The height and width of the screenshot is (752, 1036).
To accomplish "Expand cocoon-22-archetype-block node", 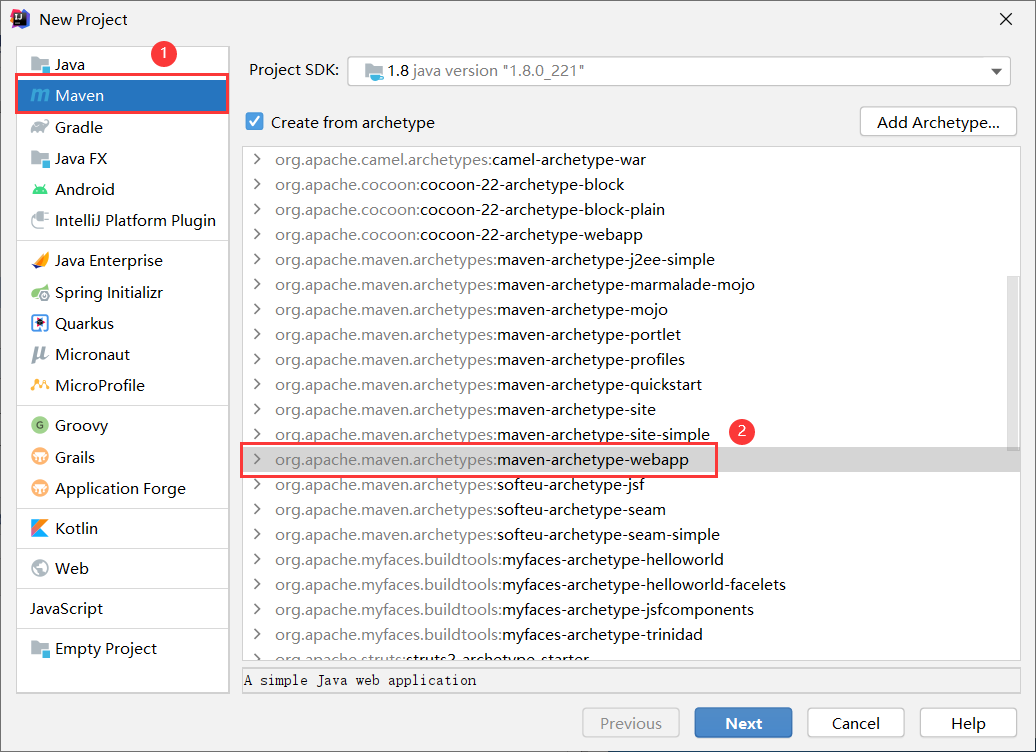I will click(x=258, y=184).
